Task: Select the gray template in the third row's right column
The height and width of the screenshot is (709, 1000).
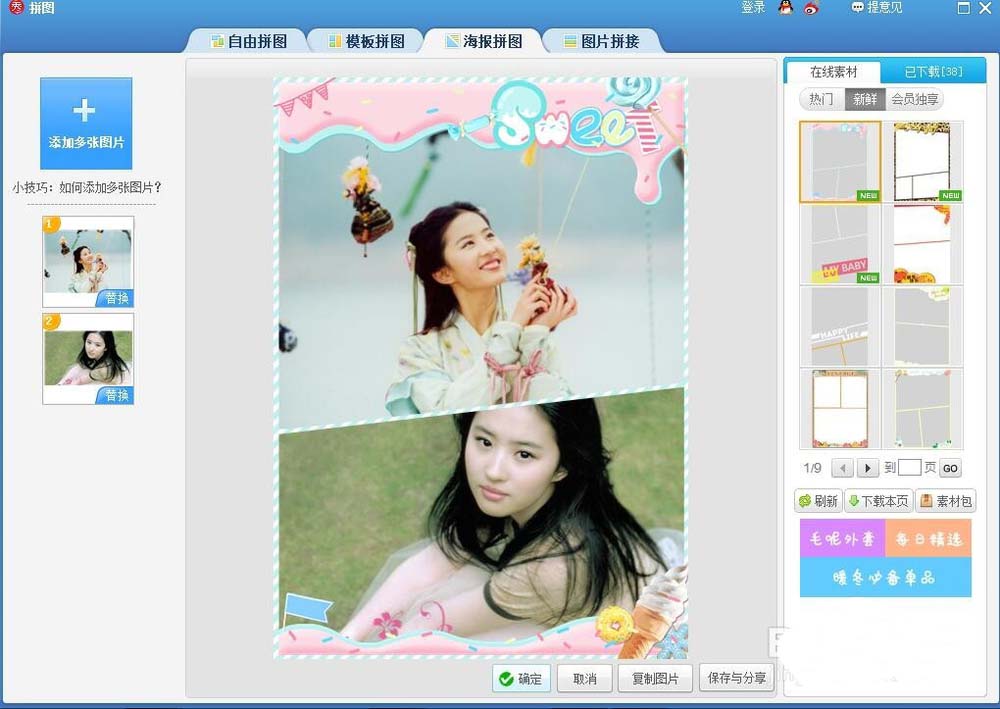Action: coord(922,326)
